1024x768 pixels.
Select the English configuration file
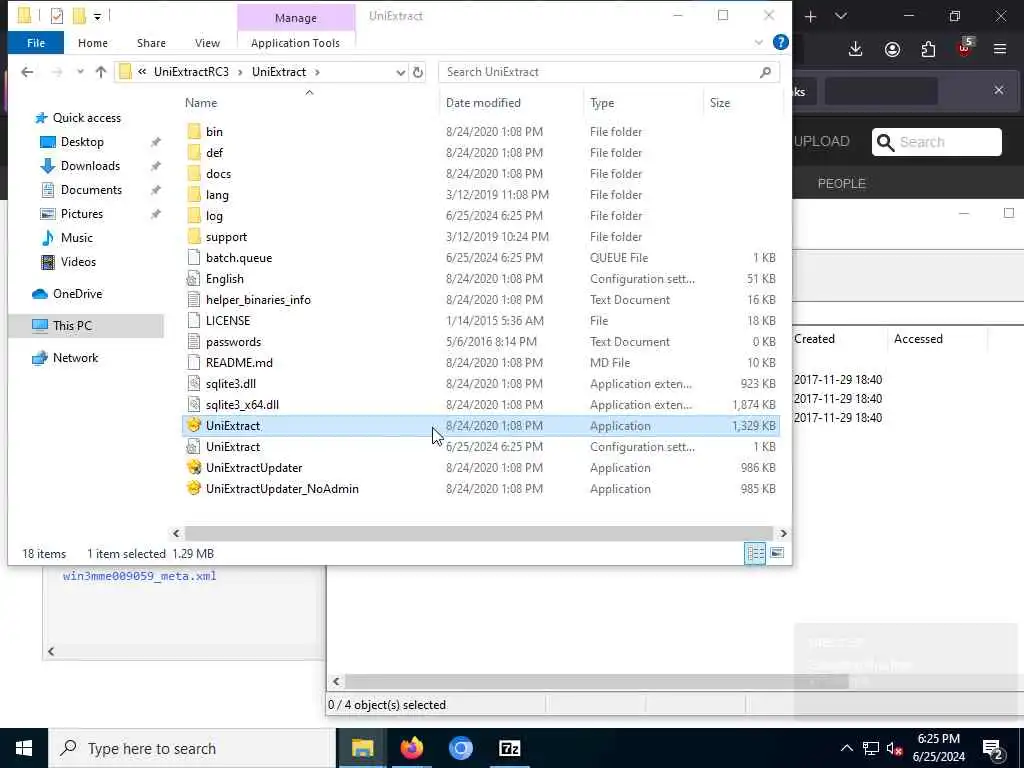point(225,279)
